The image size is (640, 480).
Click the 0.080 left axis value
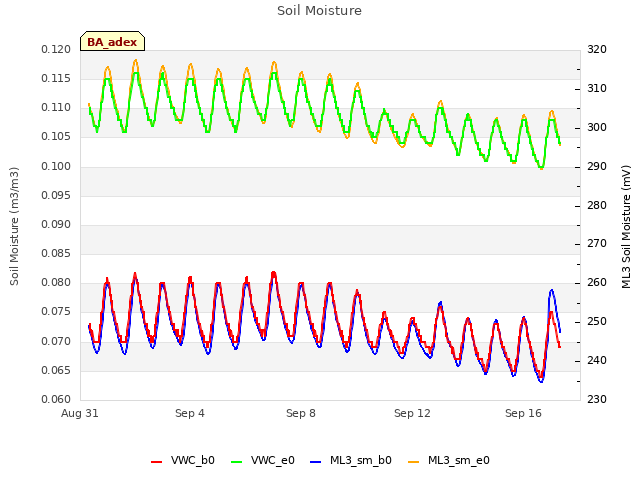click(56, 282)
